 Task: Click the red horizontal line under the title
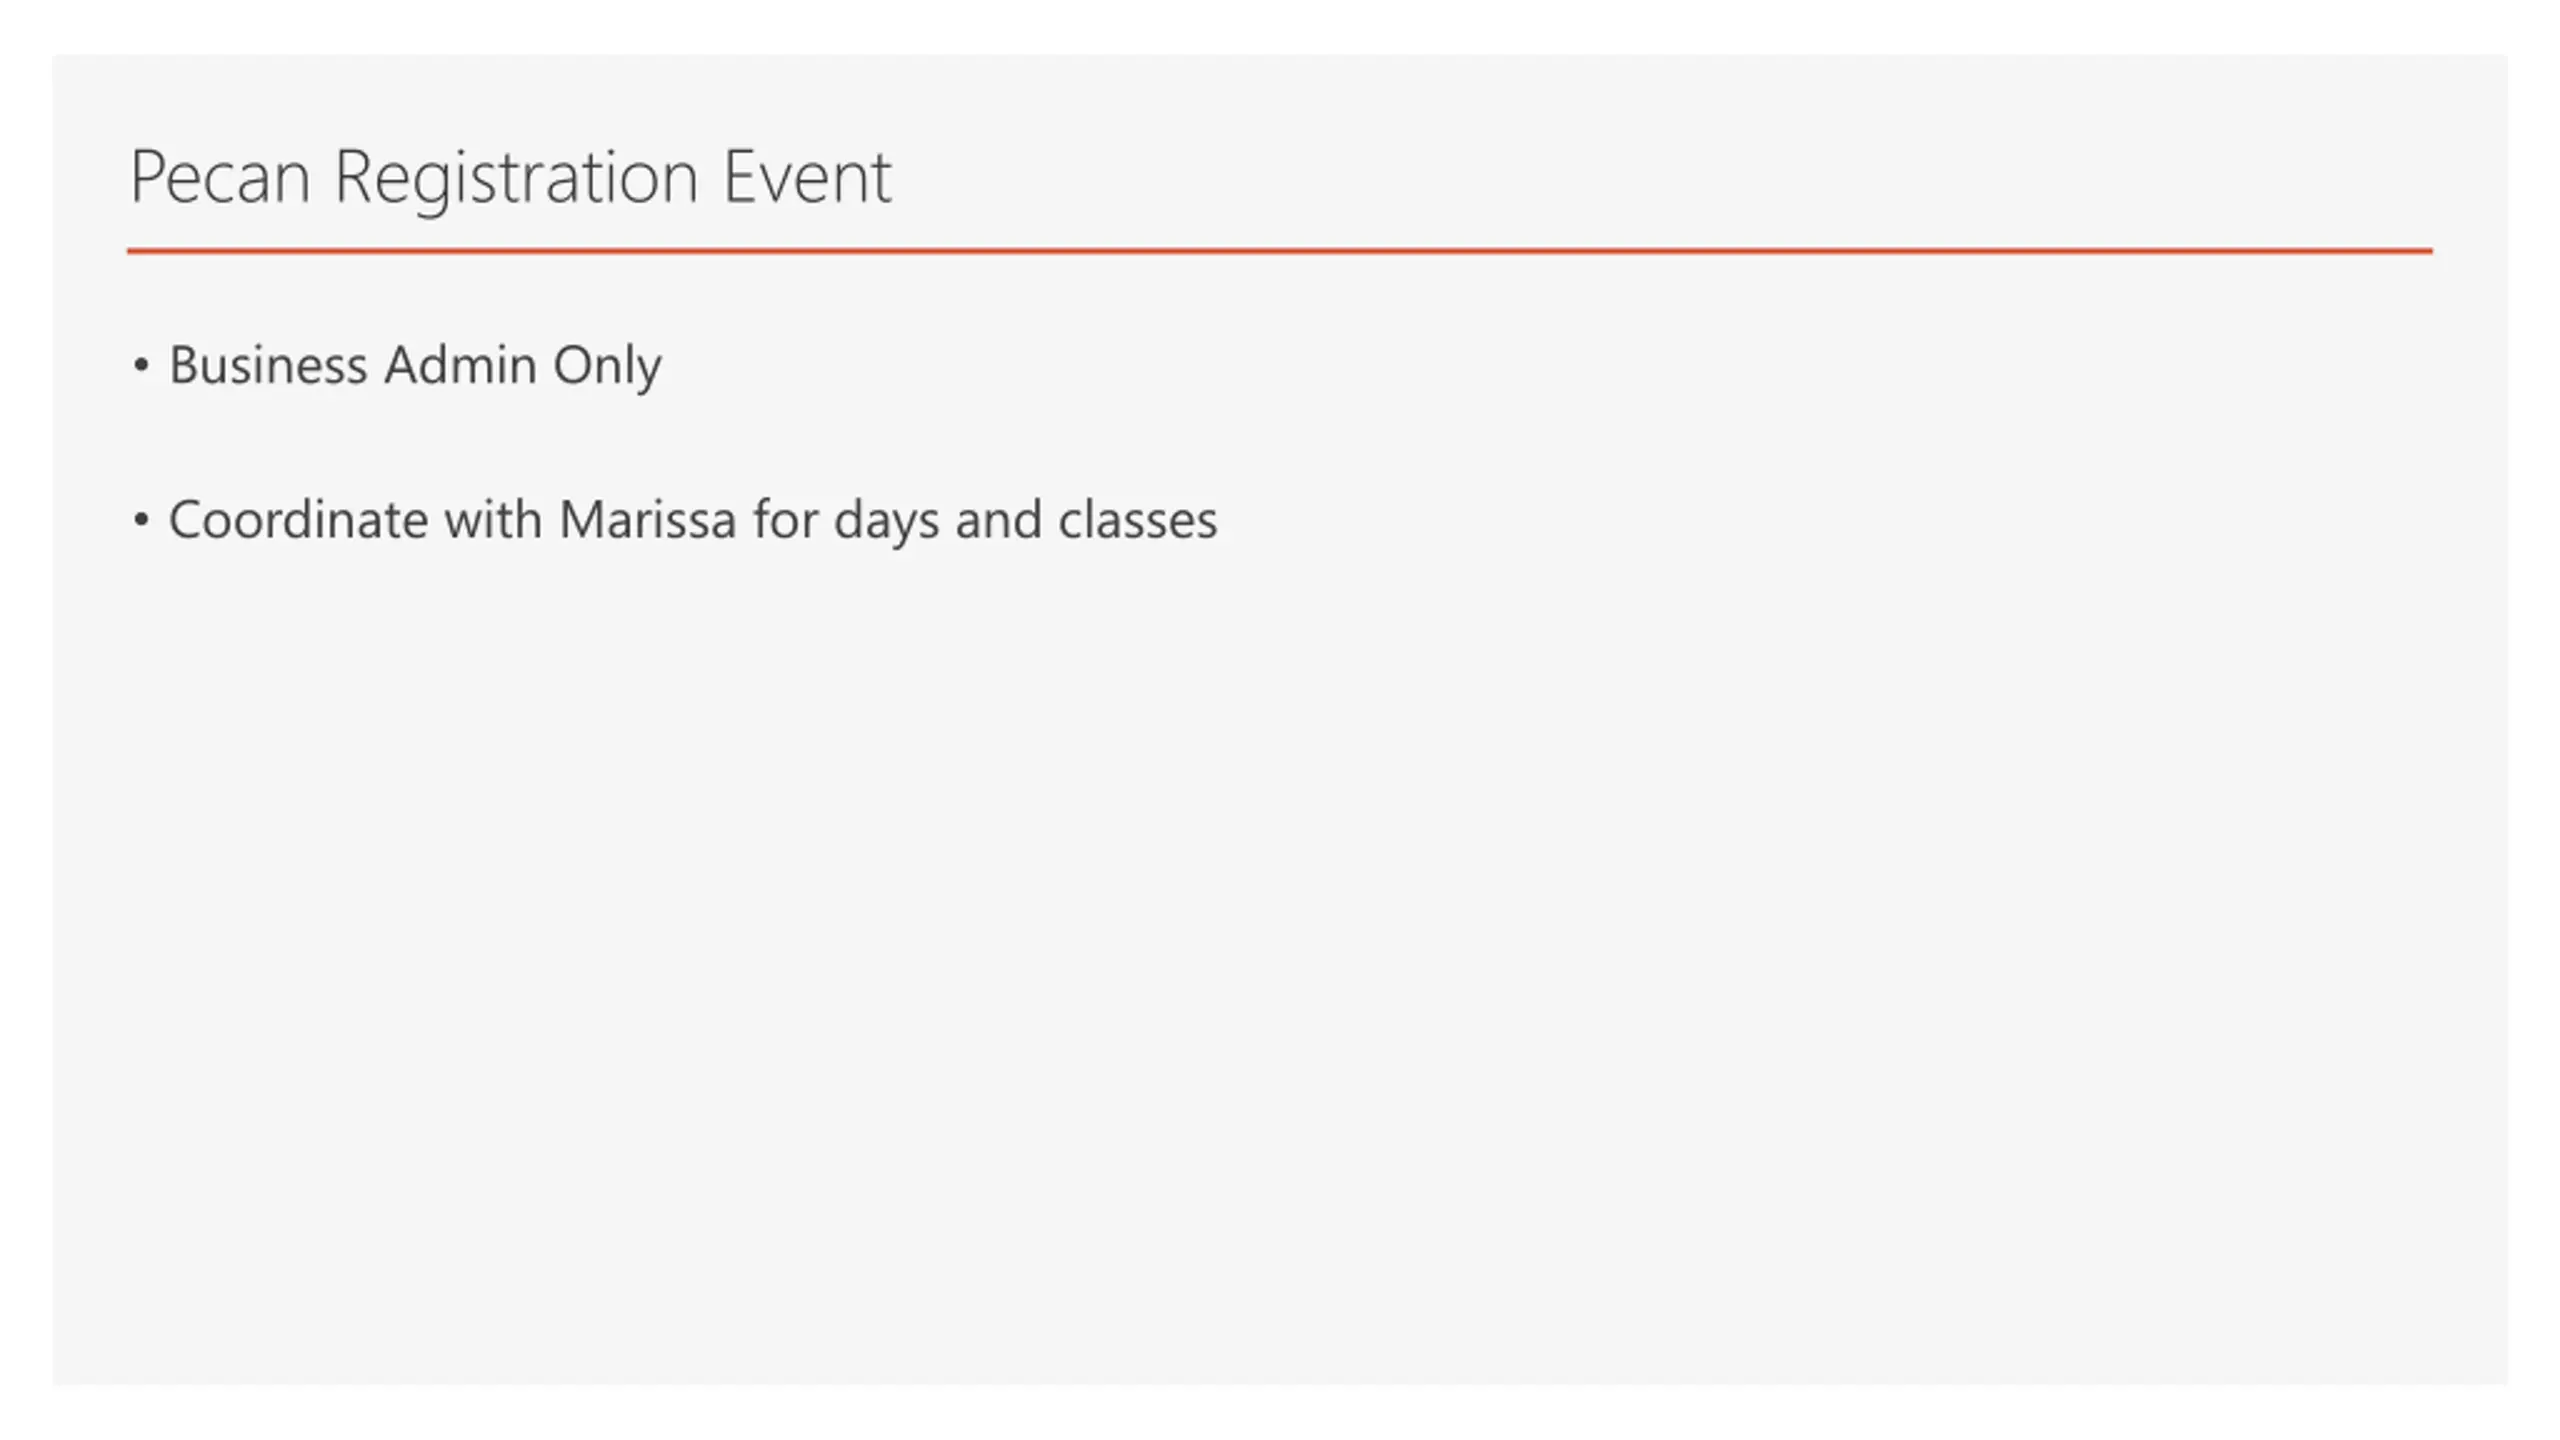pos(1280,251)
